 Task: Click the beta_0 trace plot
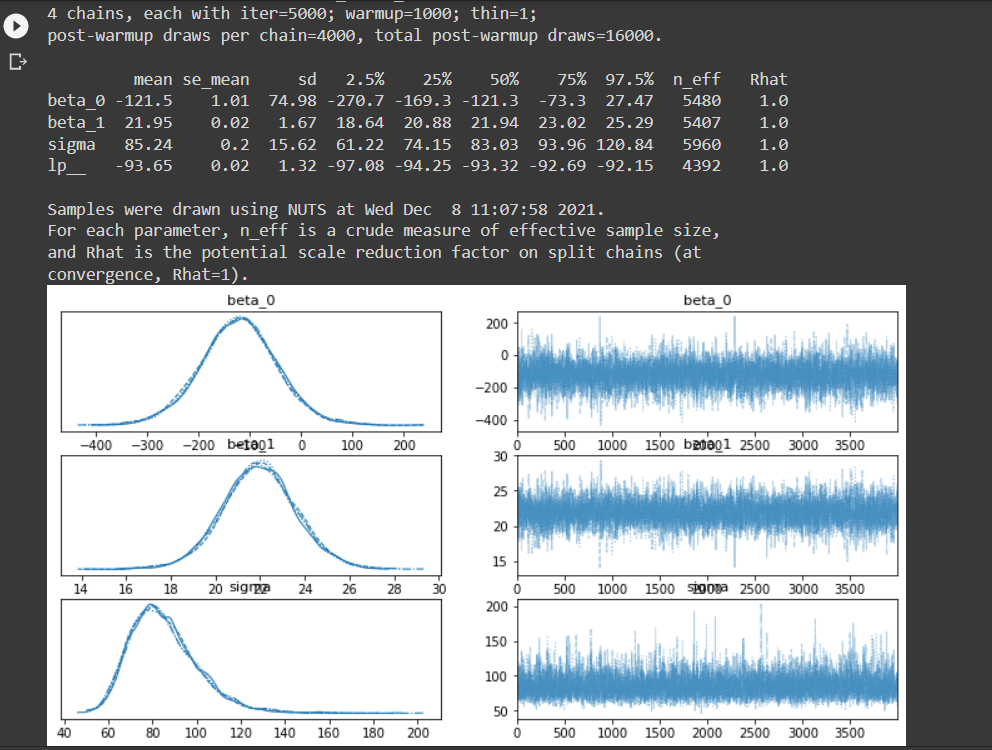707,372
